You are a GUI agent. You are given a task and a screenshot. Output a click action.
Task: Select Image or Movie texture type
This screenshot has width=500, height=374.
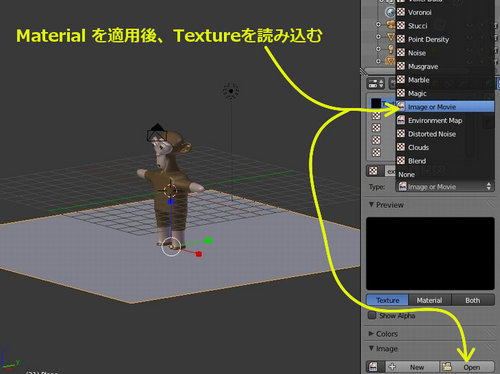445,107
